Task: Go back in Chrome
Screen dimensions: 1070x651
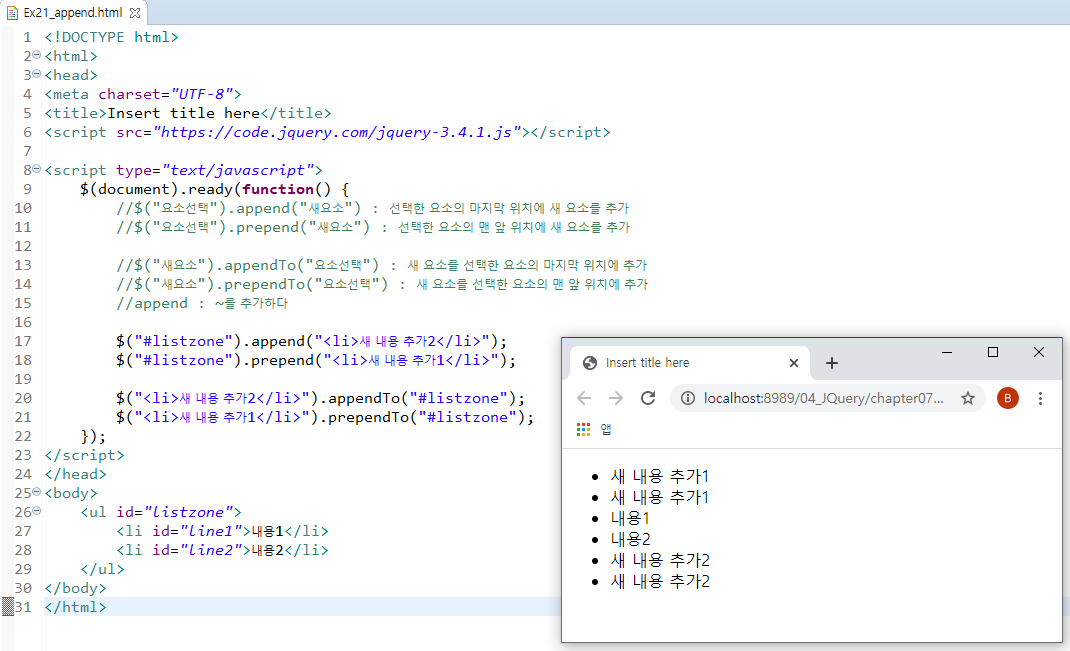Action: pyautogui.click(x=584, y=398)
